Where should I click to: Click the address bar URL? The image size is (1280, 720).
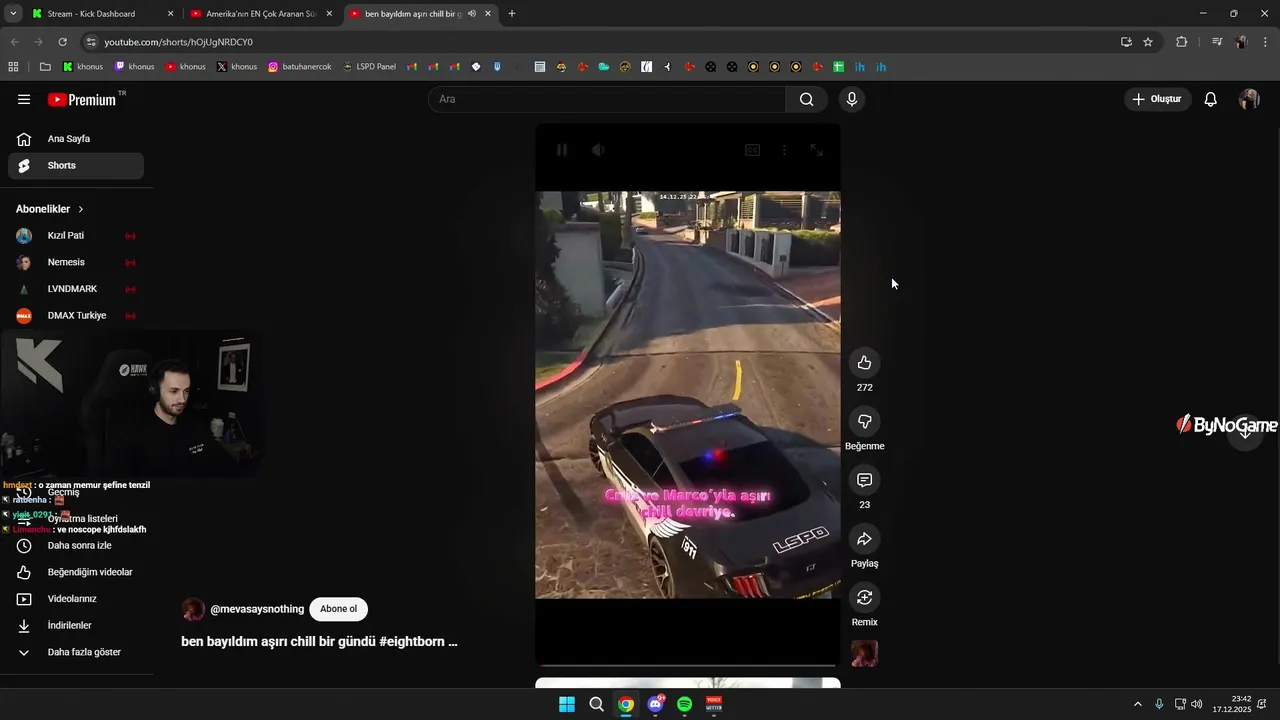coord(178,42)
